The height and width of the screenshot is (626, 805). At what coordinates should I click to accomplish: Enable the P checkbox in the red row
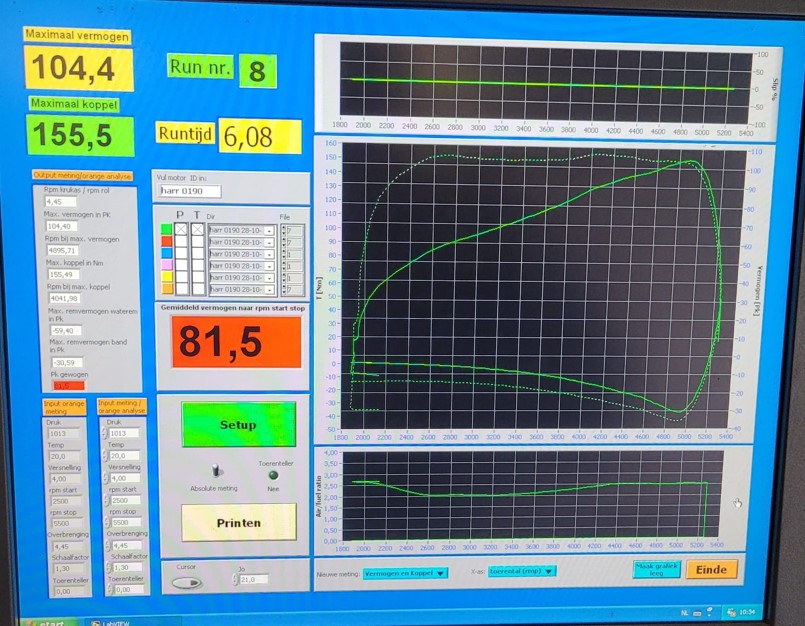click(181, 242)
